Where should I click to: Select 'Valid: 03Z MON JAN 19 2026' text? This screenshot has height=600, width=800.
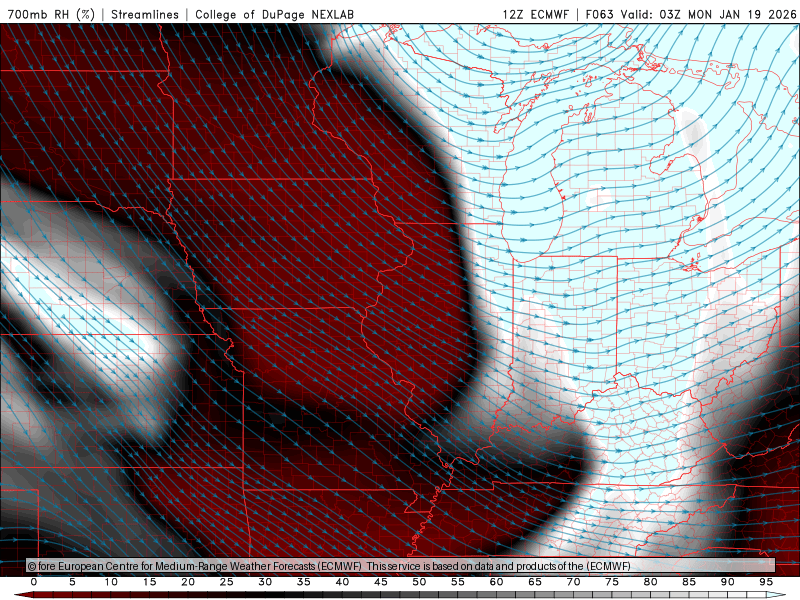click(x=708, y=14)
